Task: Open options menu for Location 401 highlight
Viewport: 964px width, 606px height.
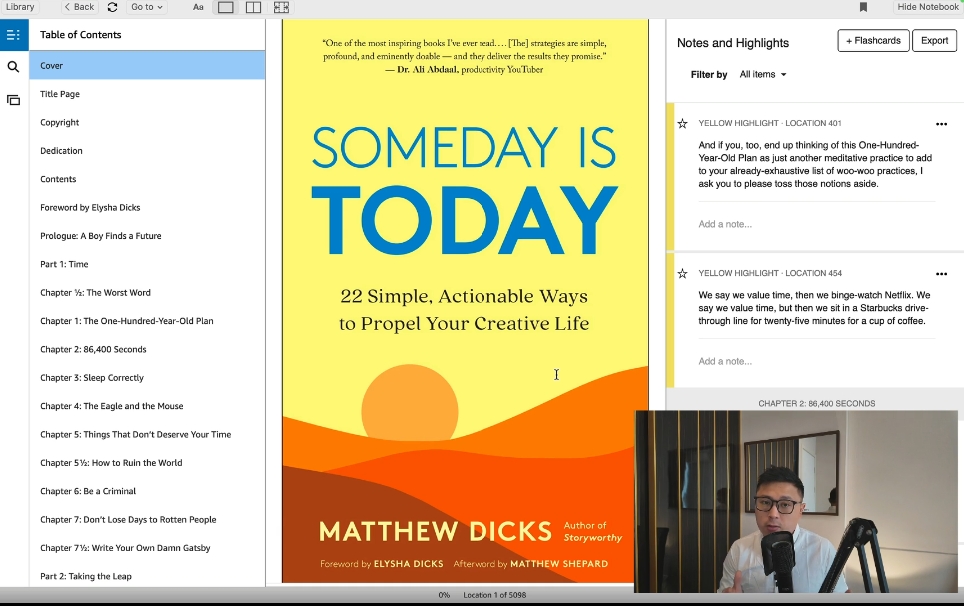Action: pyautogui.click(x=941, y=124)
